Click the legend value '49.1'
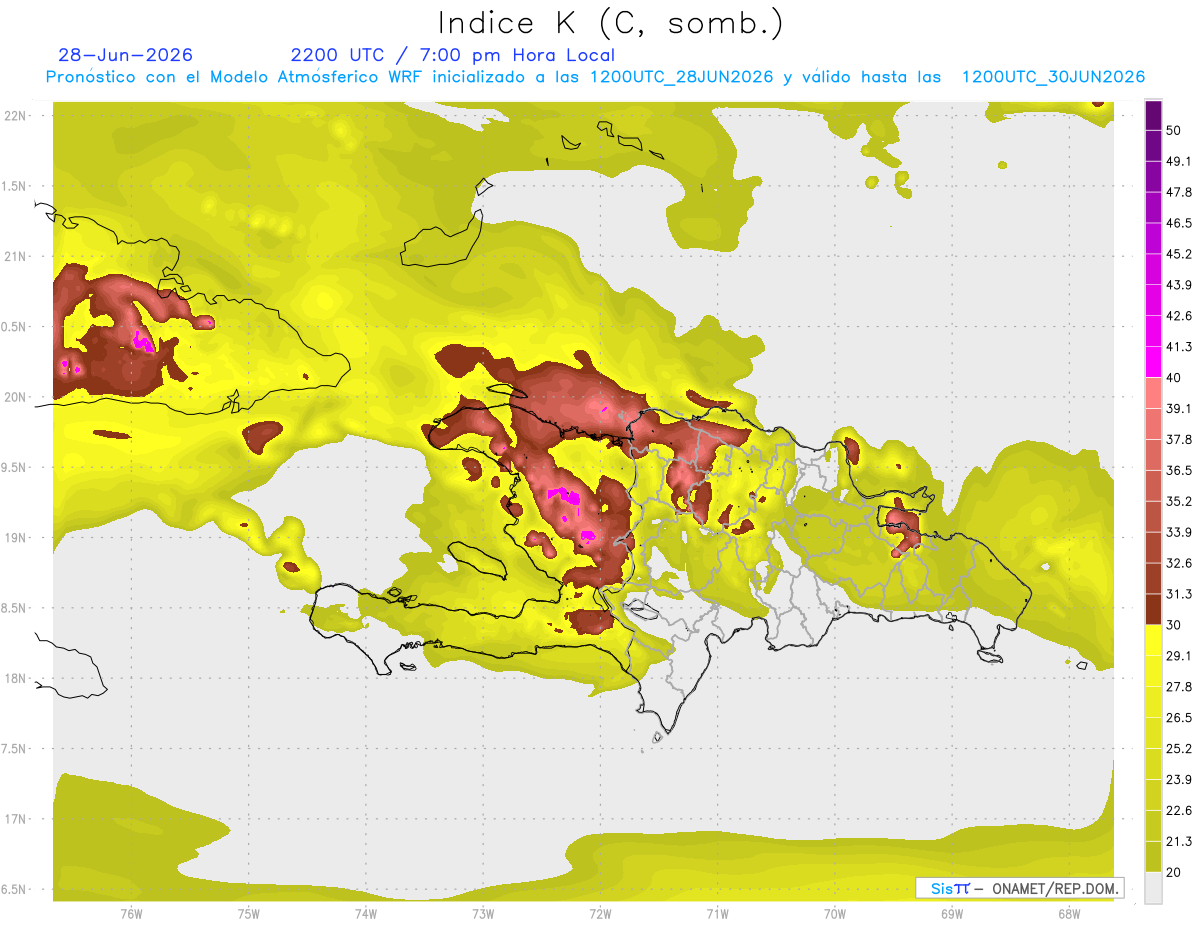This screenshot has width=1200, height=927. [x=1179, y=161]
